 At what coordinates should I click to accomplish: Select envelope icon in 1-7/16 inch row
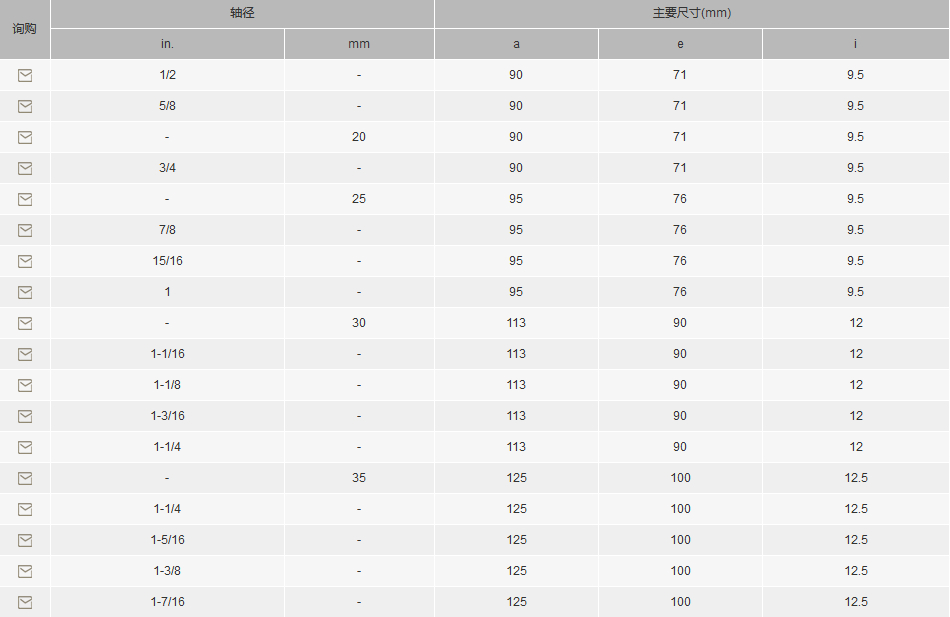click(25, 602)
